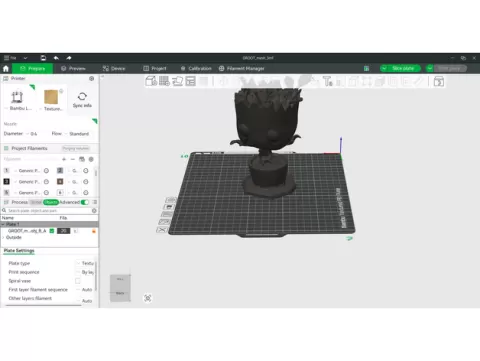Viewport: 480px width, 361px height.
Task: Undo the last action
Action: (56, 58)
